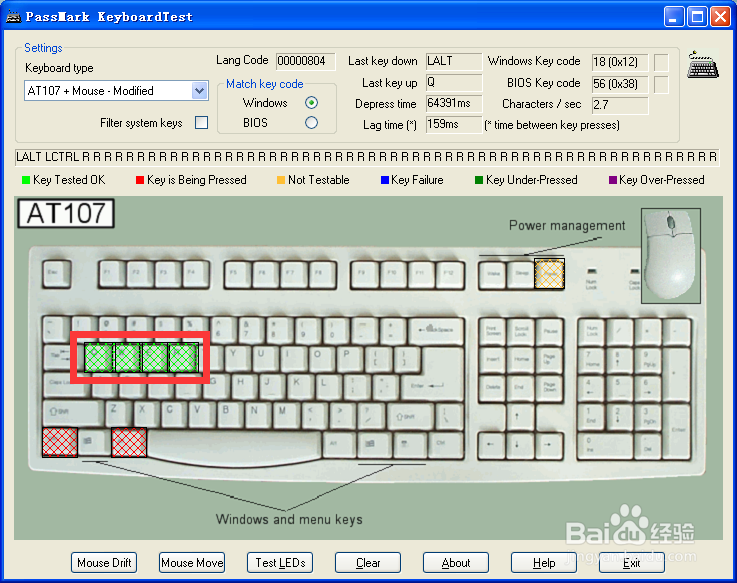Click the left Shift key on the keyboard image

(73, 413)
